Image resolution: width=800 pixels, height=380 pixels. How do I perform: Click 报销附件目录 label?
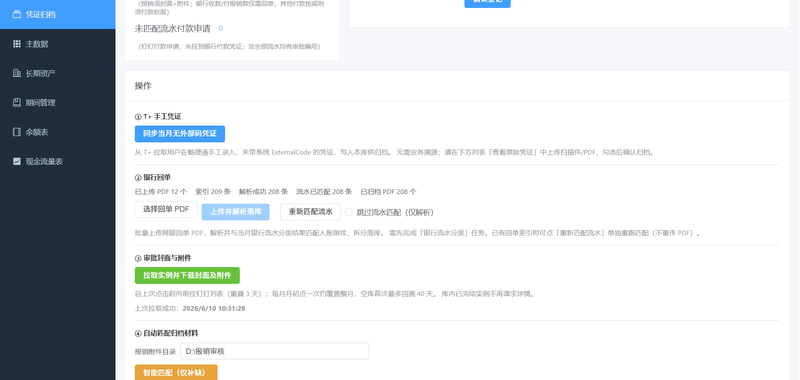155,351
